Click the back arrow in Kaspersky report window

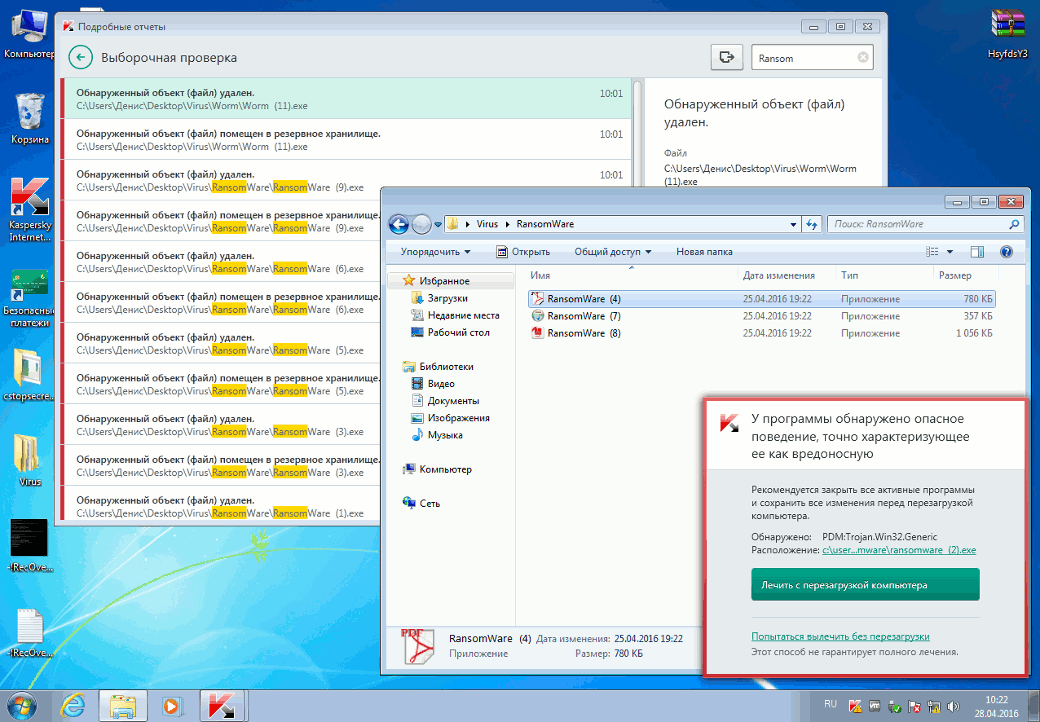coord(80,58)
